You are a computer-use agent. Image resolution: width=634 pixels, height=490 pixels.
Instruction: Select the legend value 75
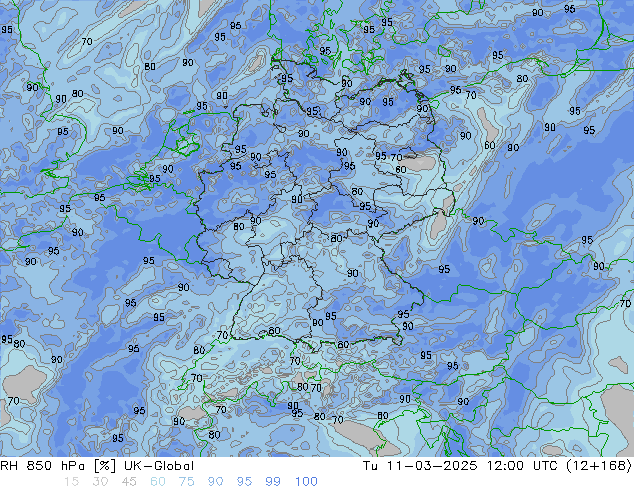(186, 482)
